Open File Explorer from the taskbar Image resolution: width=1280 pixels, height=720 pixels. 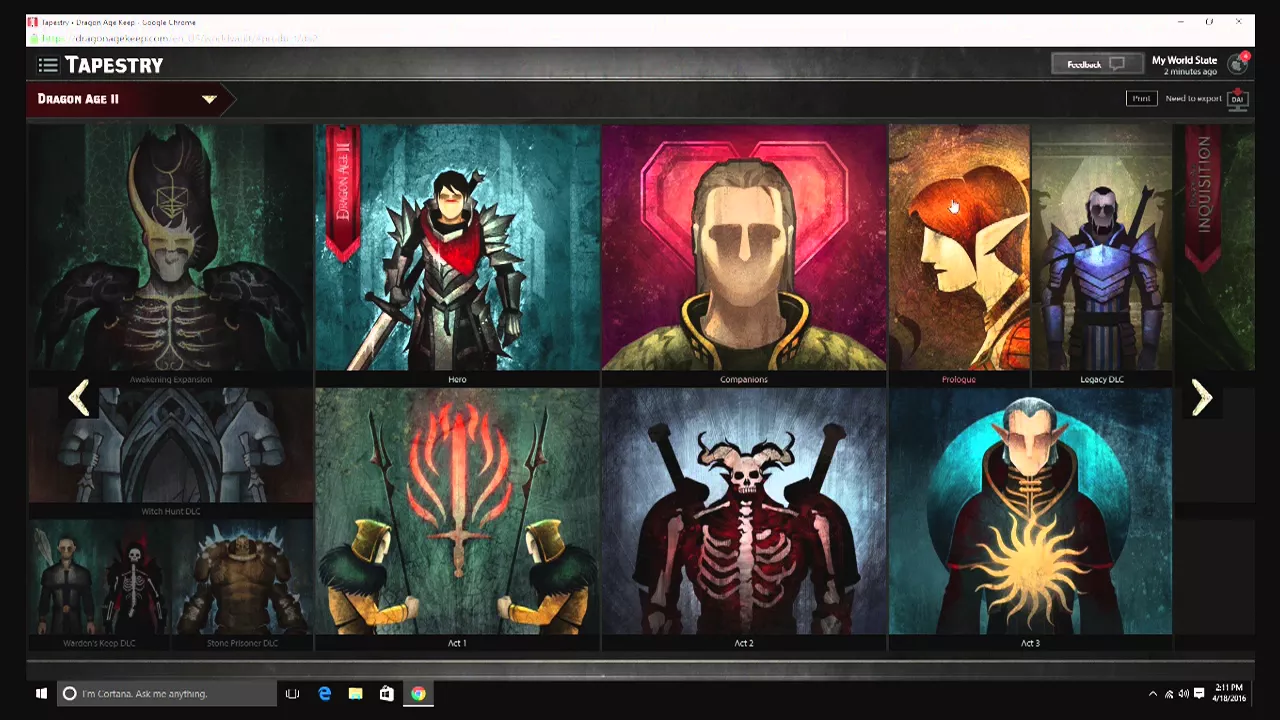click(355, 693)
